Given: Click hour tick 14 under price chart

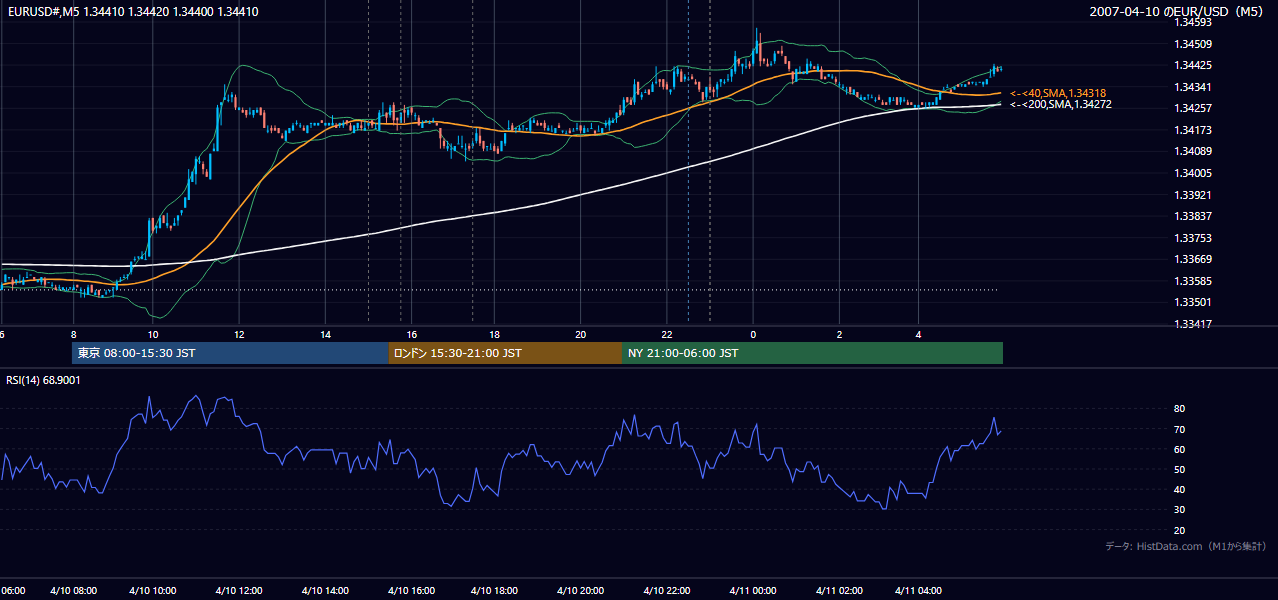Looking at the screenshot, I should coord(325,335).
